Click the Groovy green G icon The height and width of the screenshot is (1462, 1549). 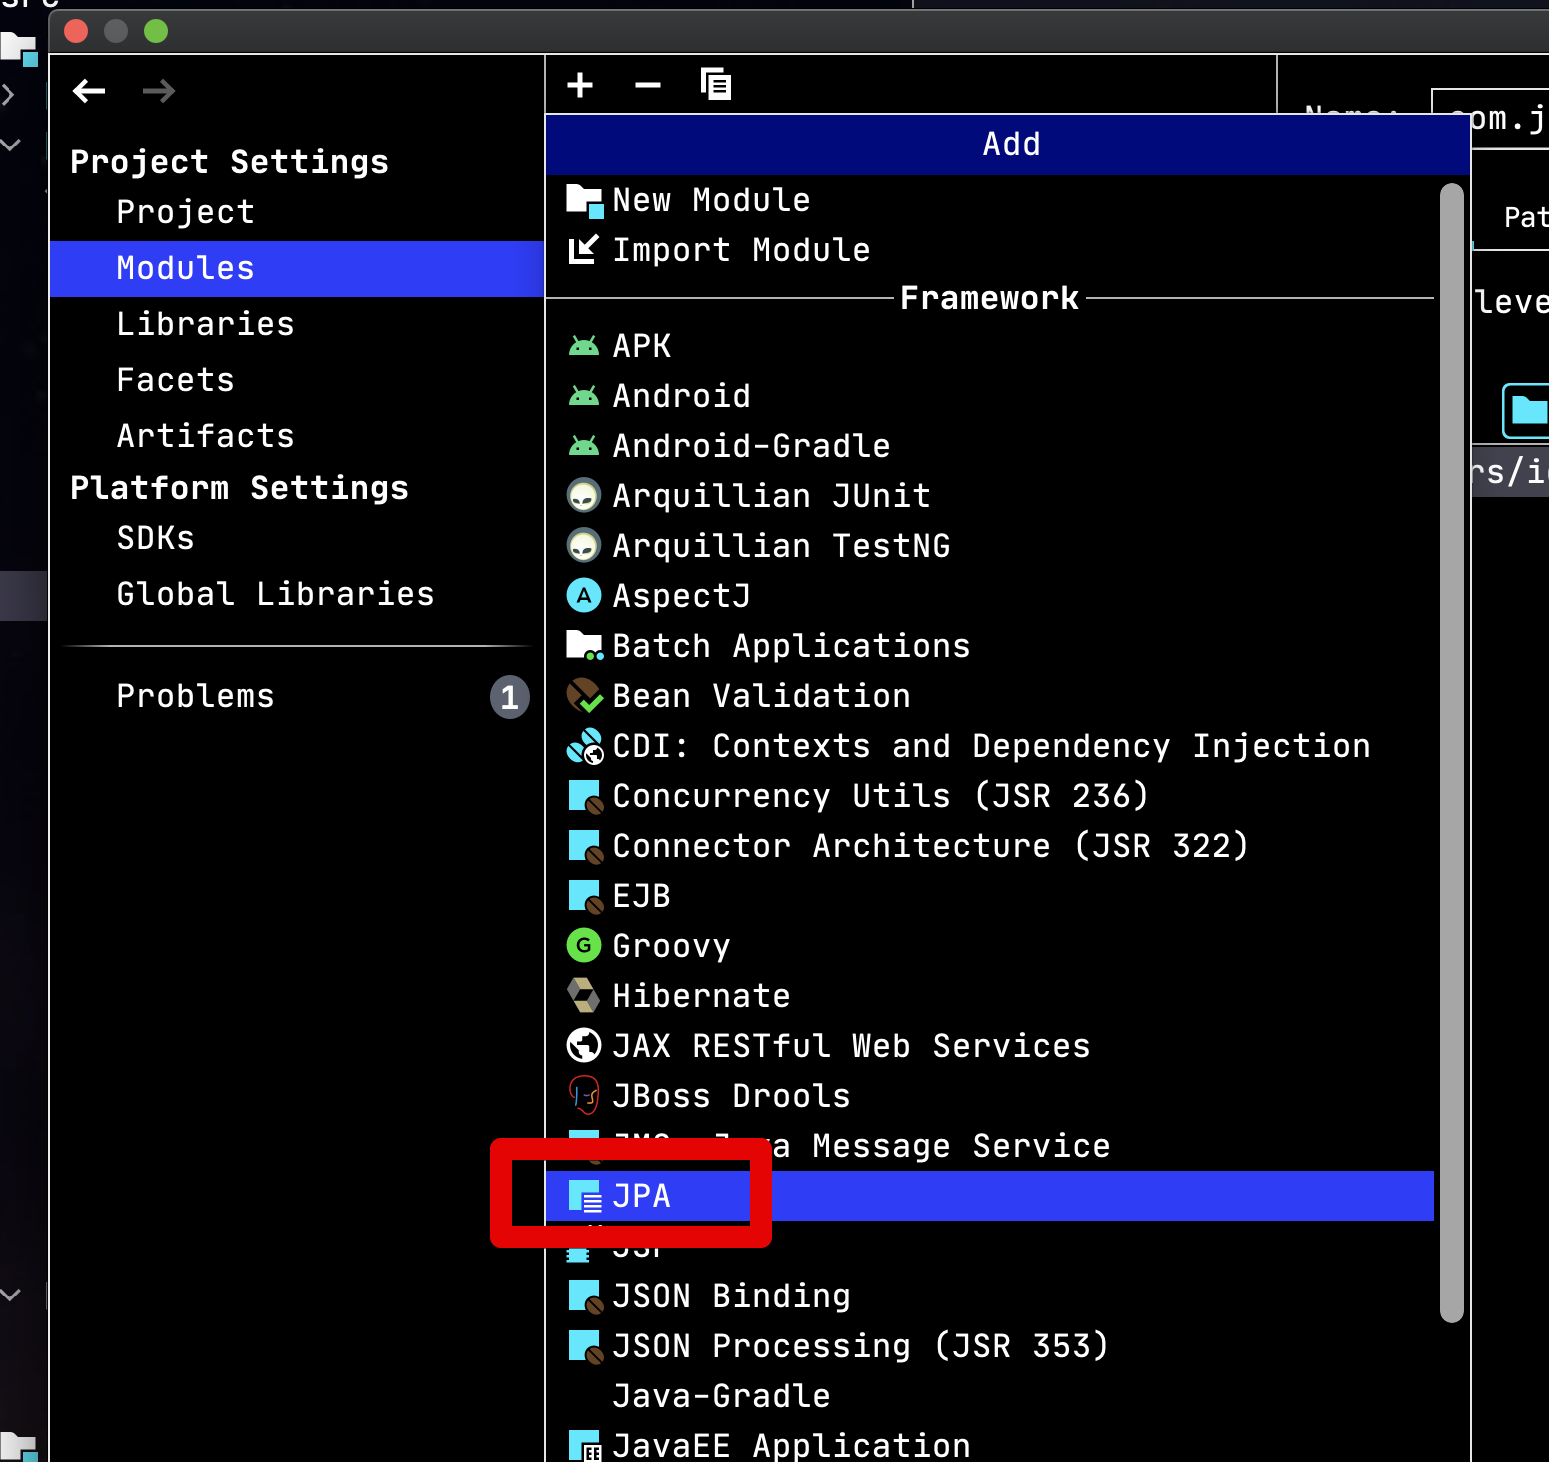click(584, 946)
